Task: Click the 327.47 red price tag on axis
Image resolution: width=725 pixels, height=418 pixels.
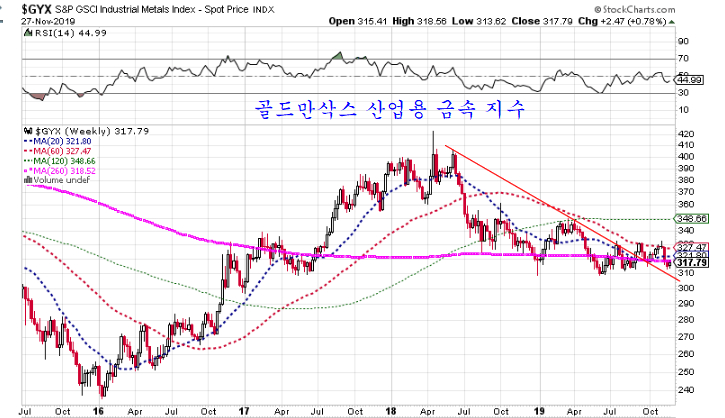Action: click(692, 247)
